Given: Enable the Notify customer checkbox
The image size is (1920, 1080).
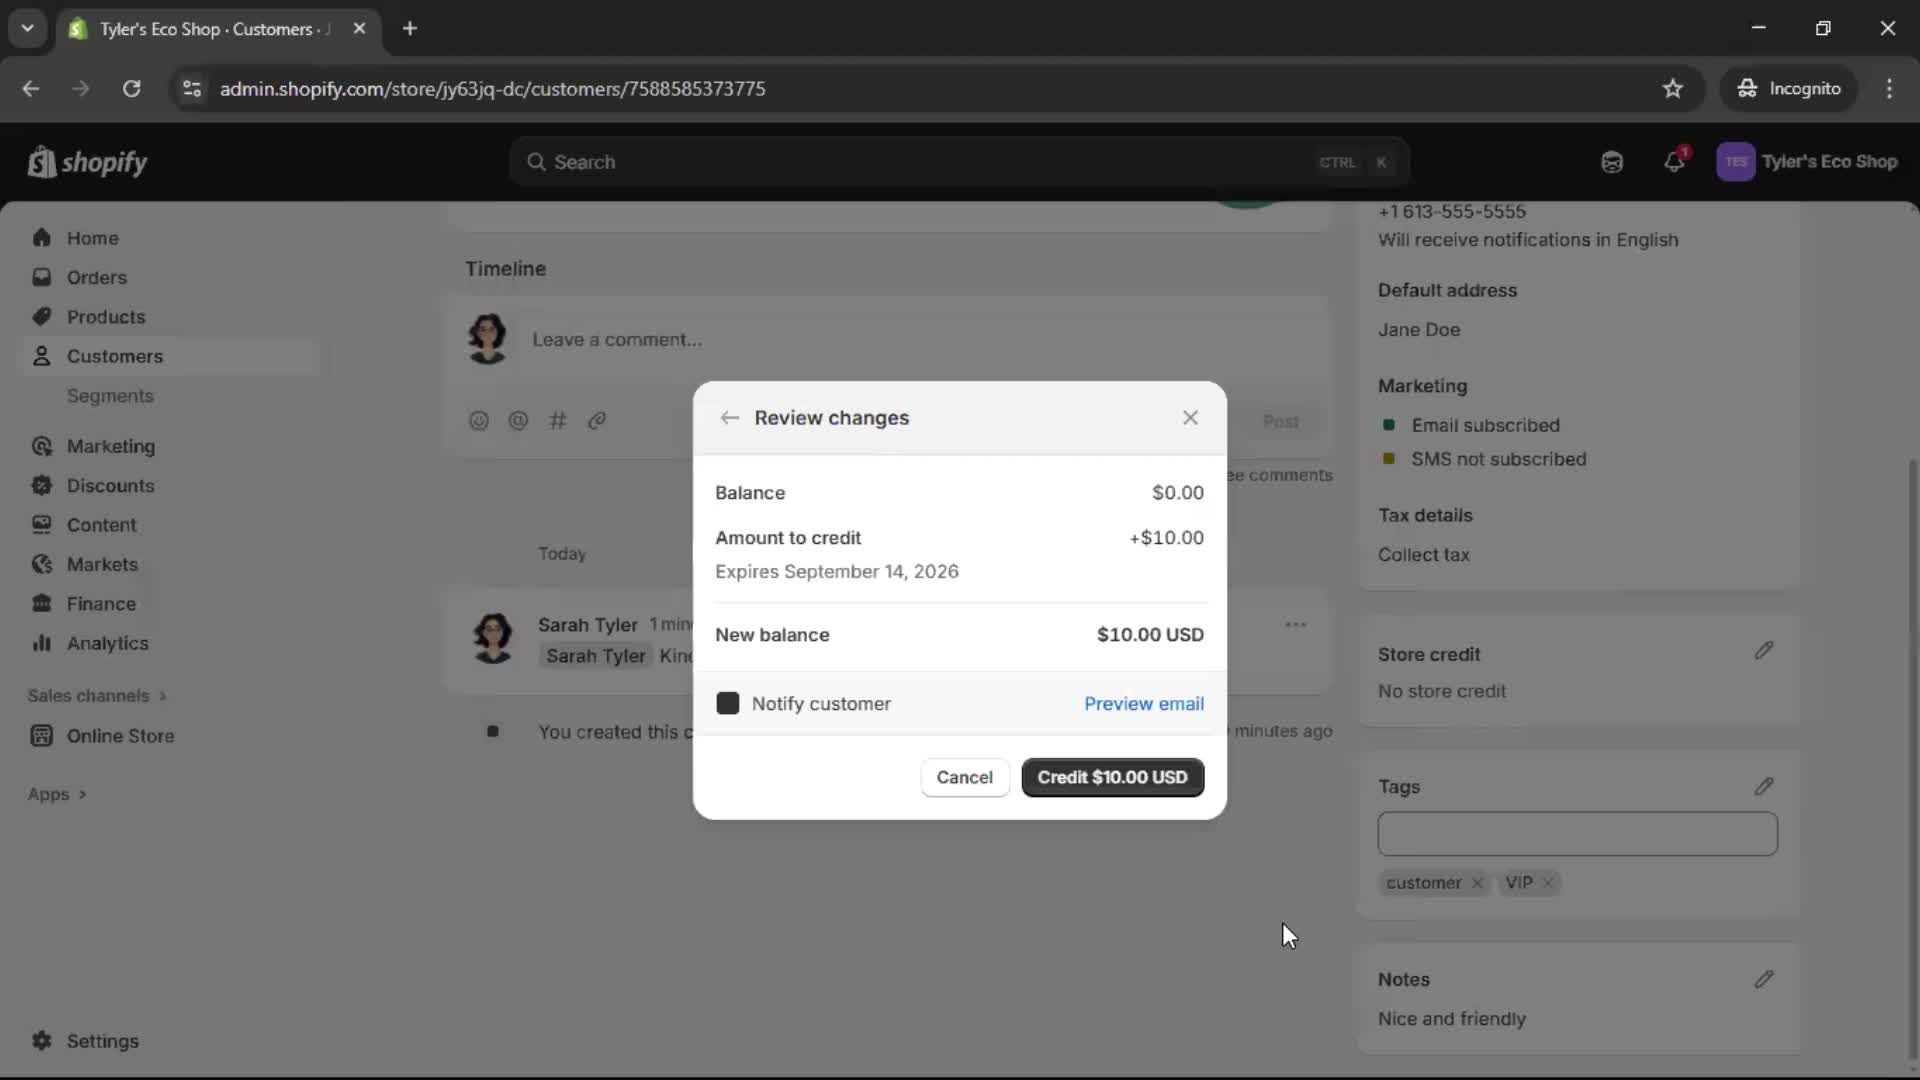Looking at the screenshot, I should [727, 703].
